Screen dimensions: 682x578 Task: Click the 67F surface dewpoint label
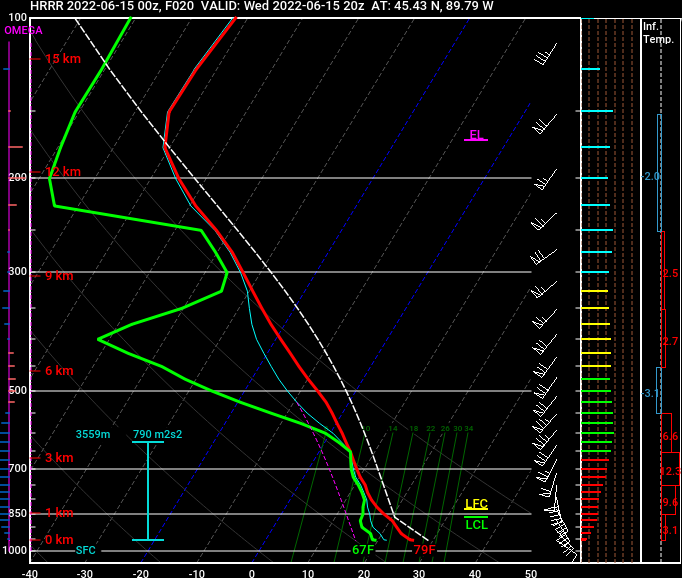pyautogui.click(x=362, y=550)
